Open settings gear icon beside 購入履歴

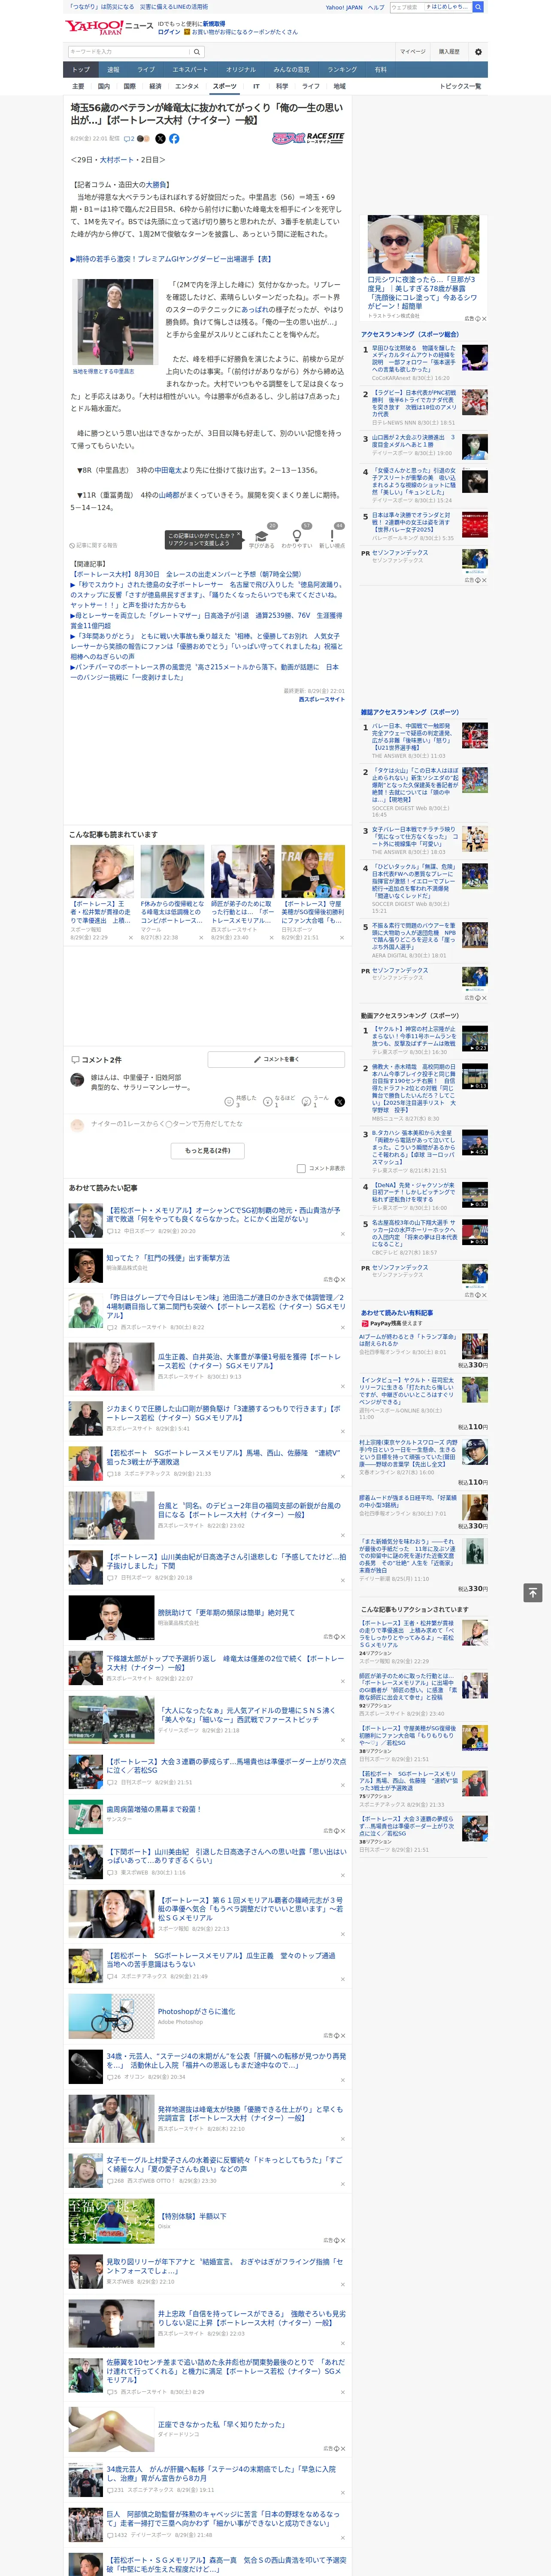[x=478, y=51]
